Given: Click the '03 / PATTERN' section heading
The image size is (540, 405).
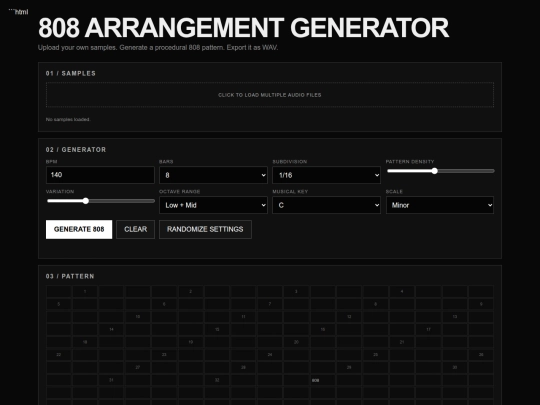Looking at the screenshot, I should tap(70, 276).
